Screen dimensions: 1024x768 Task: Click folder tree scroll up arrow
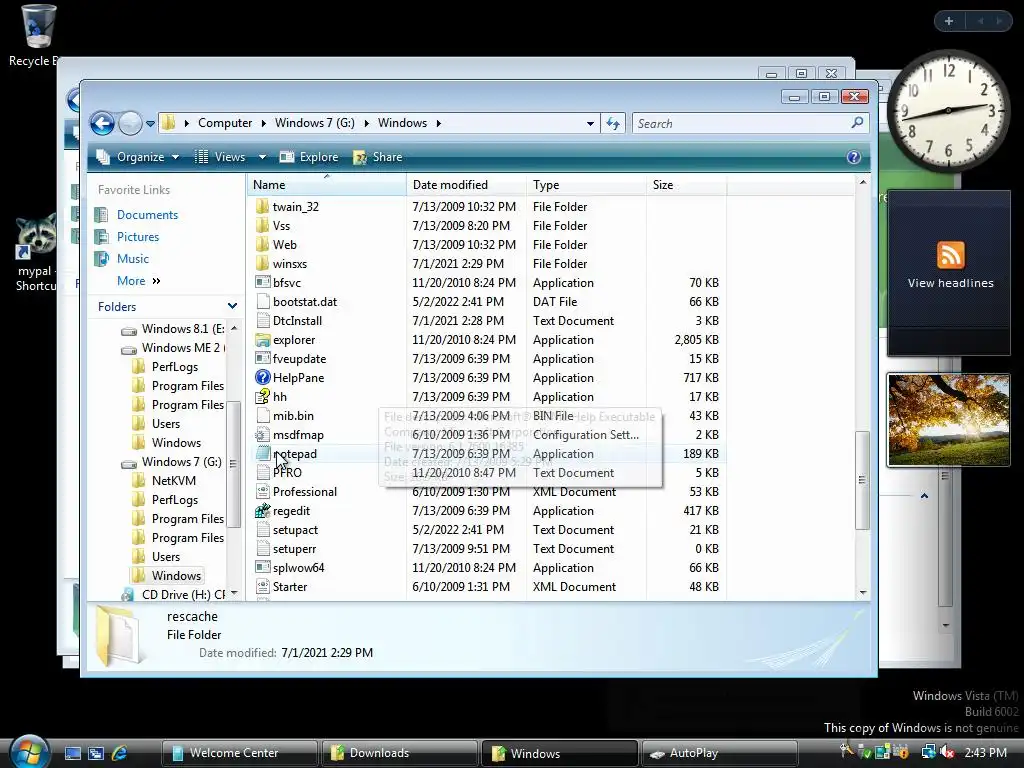pyautogui.click(x=234, y=328)
